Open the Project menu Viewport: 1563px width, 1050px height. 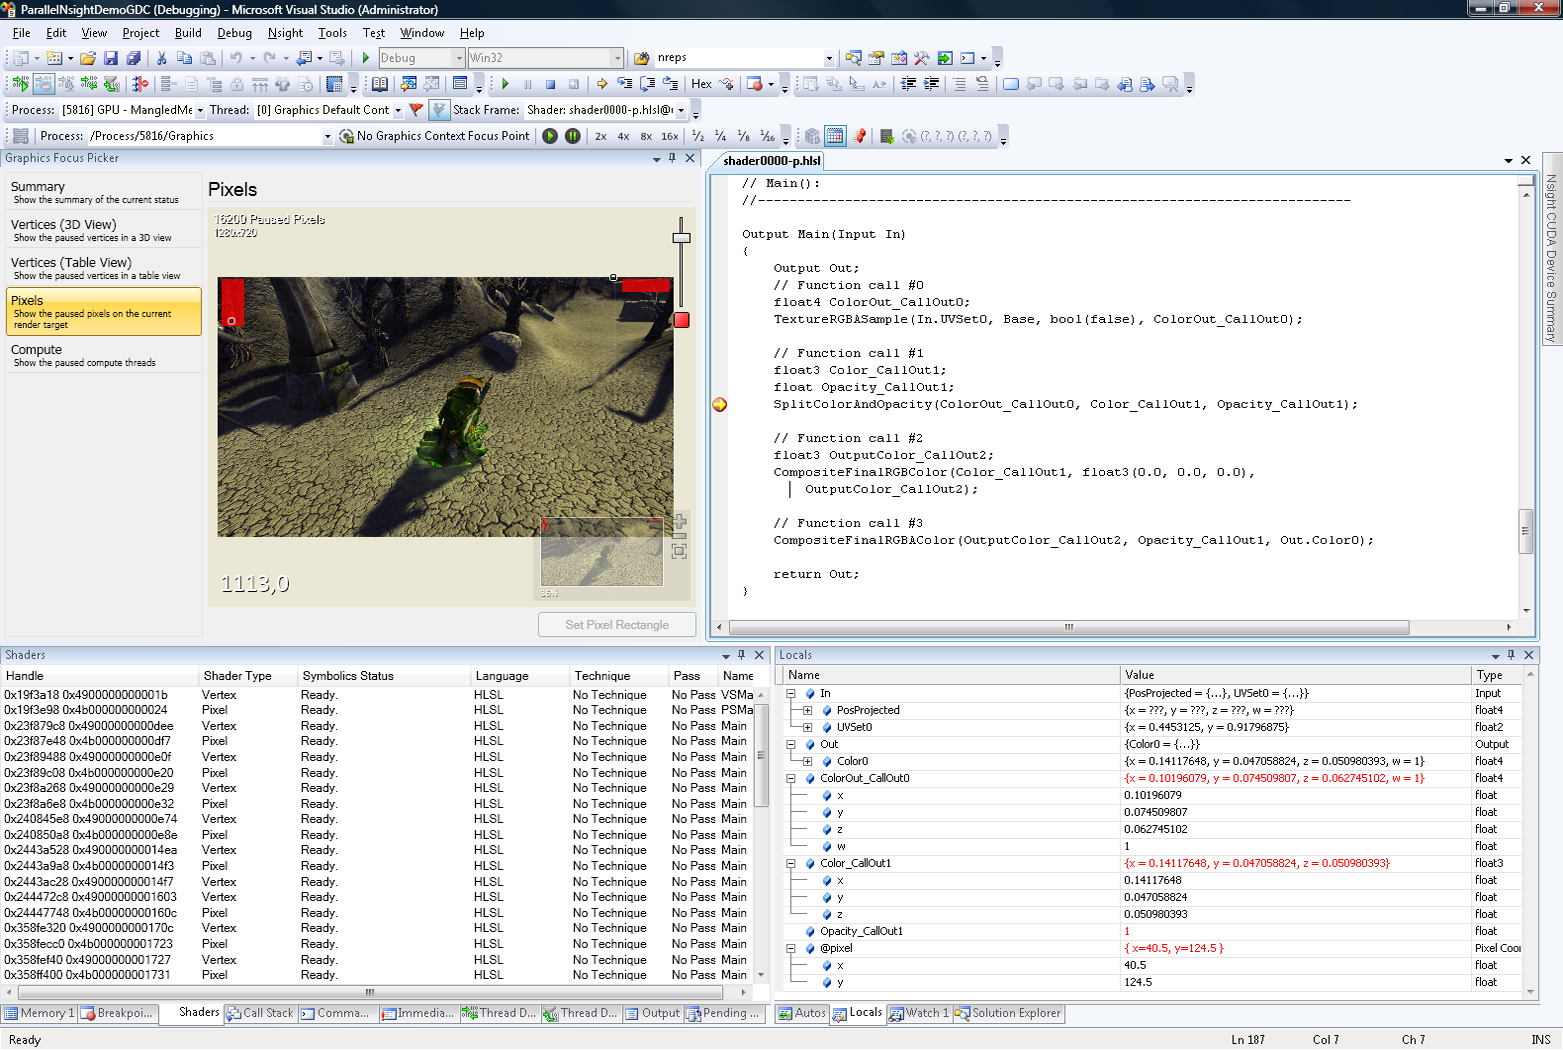[x=141, y=33]
